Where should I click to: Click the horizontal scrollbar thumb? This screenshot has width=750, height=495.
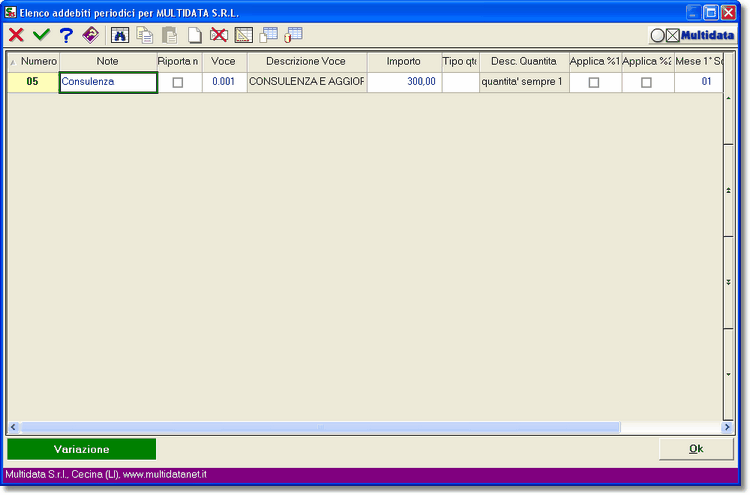320,427
